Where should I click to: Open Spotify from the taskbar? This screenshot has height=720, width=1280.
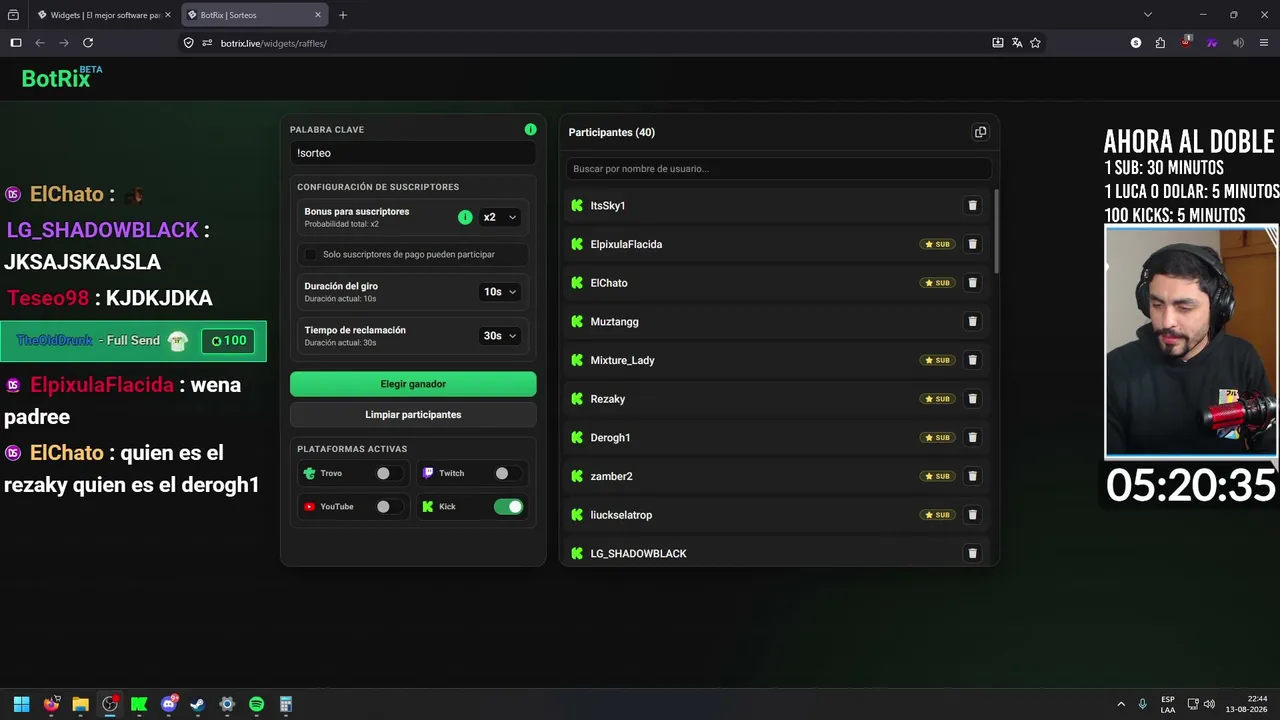256,704
